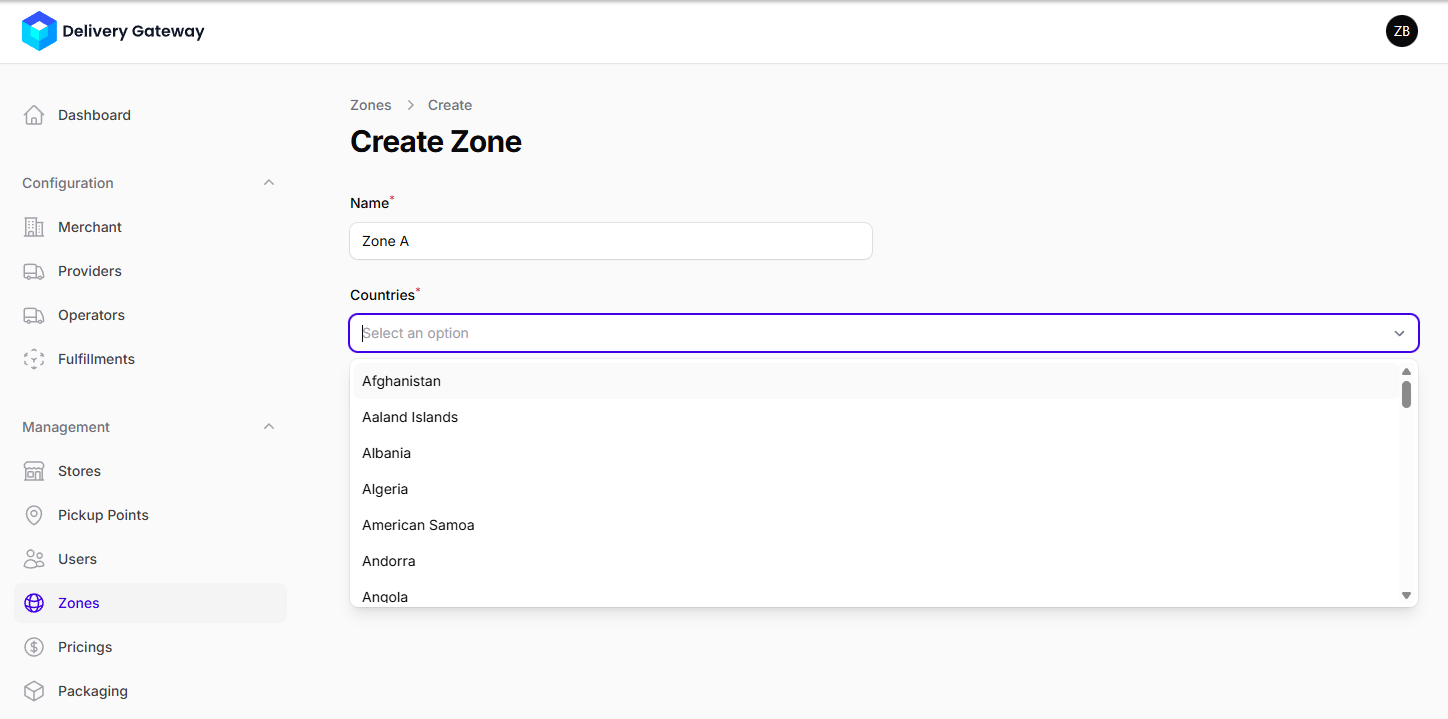1448x719 pixels.
Task: Select American Samoa option
Action: 418,525
